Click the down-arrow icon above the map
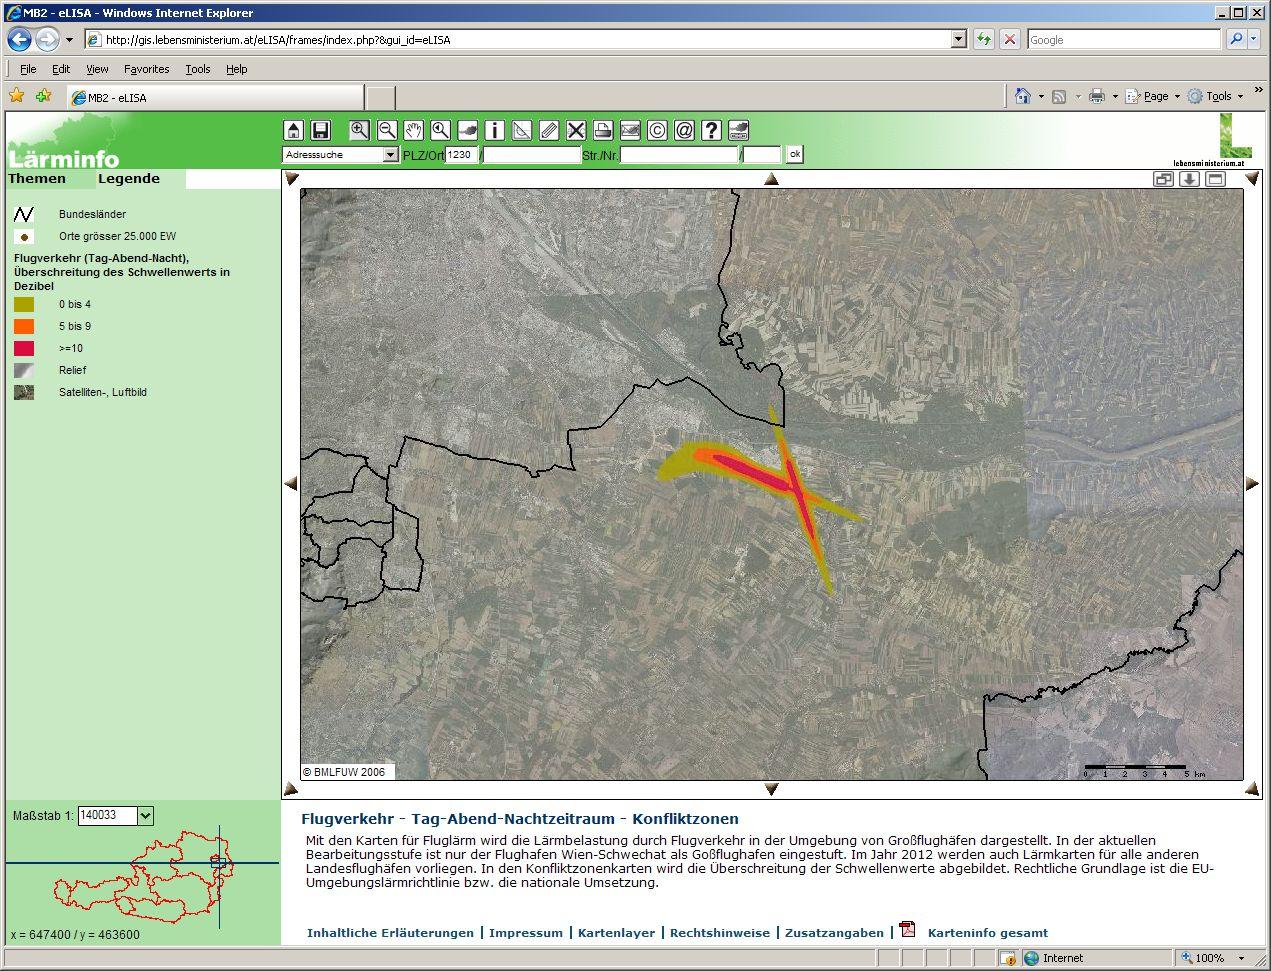This screenshot has width=1271, height=971. [1189, 179]
